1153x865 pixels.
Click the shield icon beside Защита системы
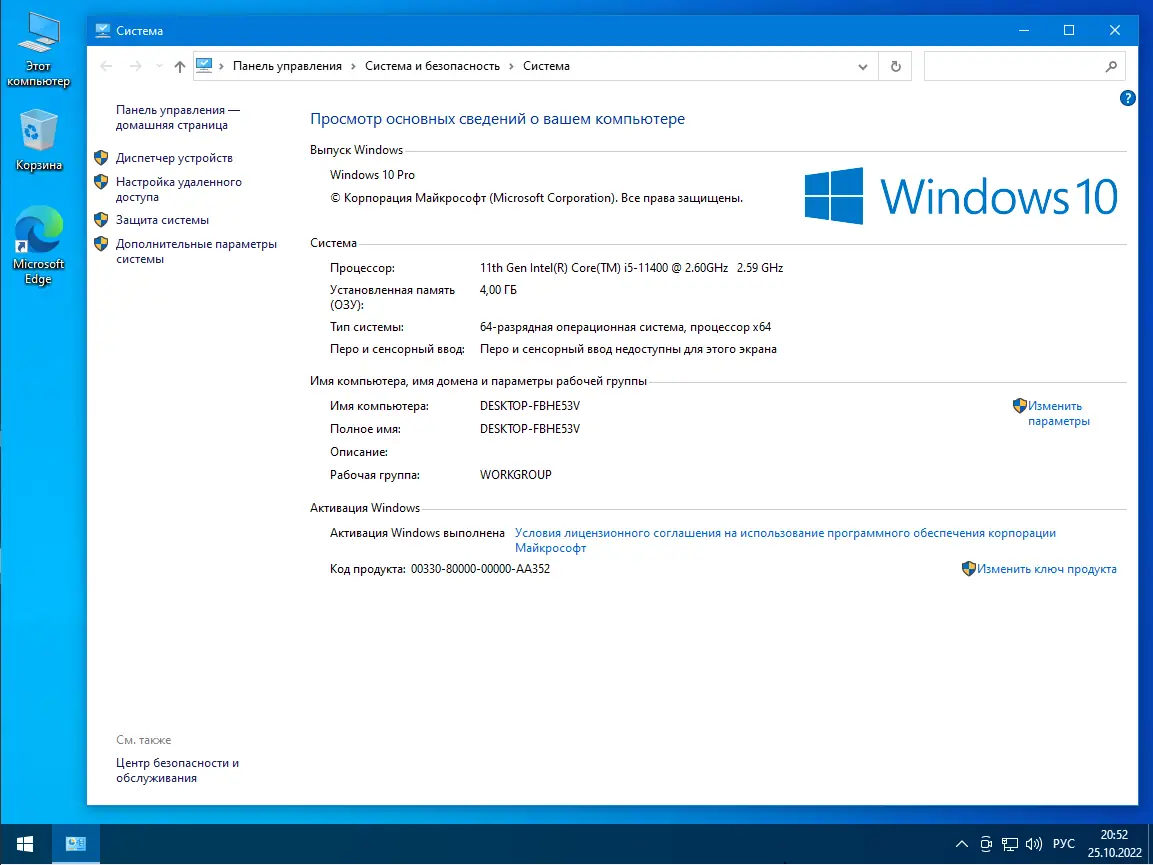tap(101, 219)
